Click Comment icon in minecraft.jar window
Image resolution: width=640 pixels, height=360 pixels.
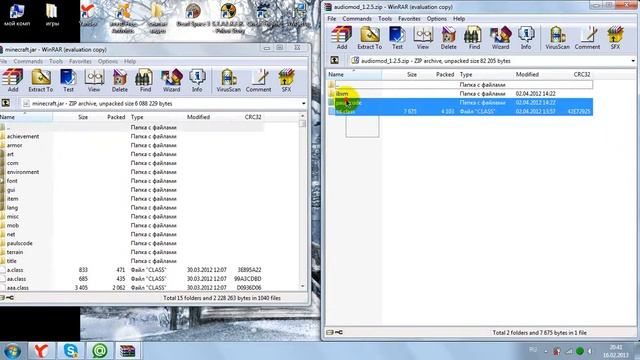(258, 80)
